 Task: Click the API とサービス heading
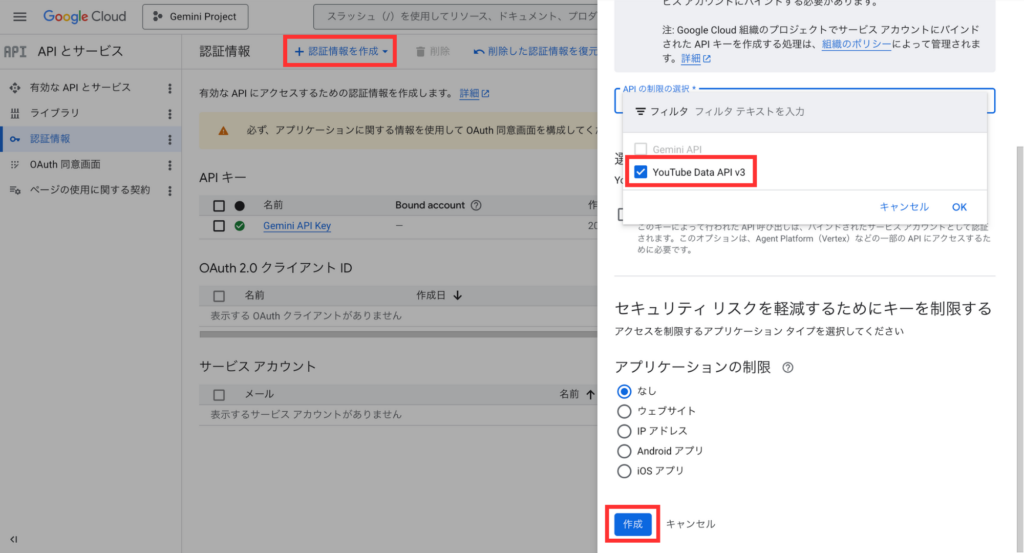click(80, 51)
